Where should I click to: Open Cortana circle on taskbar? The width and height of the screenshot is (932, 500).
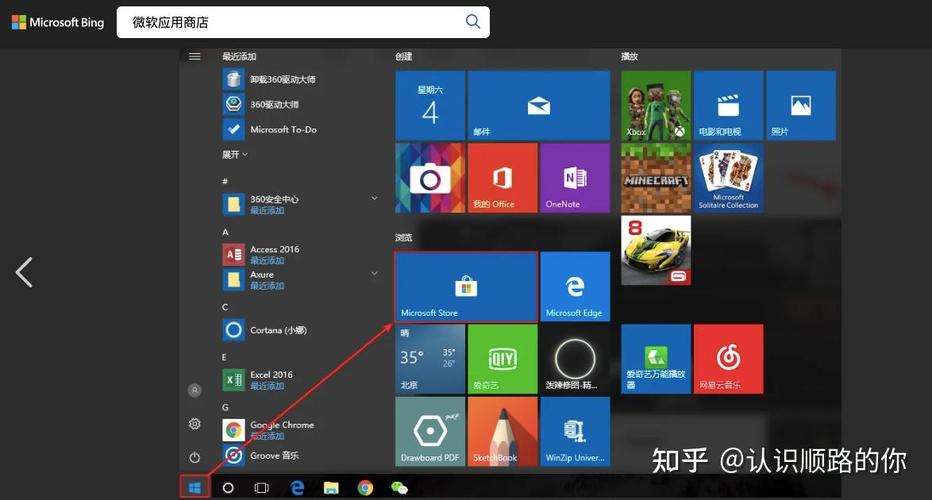pos(228,488)
